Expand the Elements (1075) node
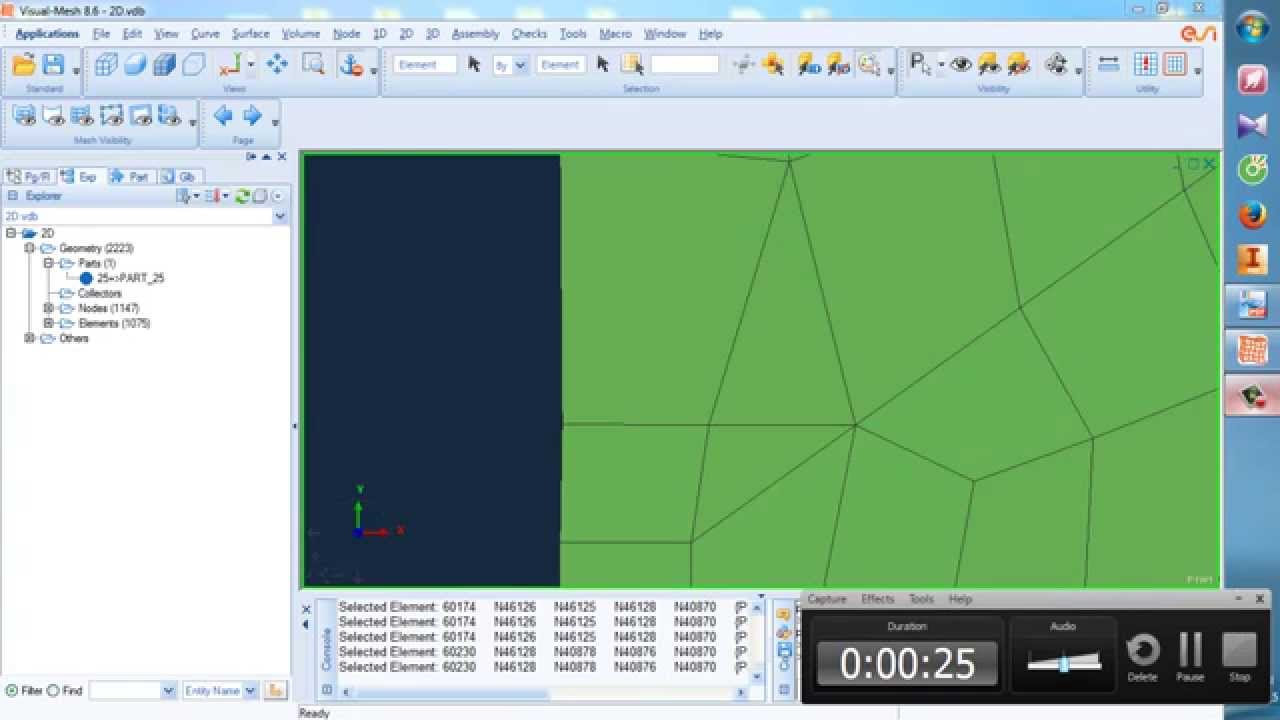The height and width of the screenshot is (720, 1280). (x=48, y=323)
